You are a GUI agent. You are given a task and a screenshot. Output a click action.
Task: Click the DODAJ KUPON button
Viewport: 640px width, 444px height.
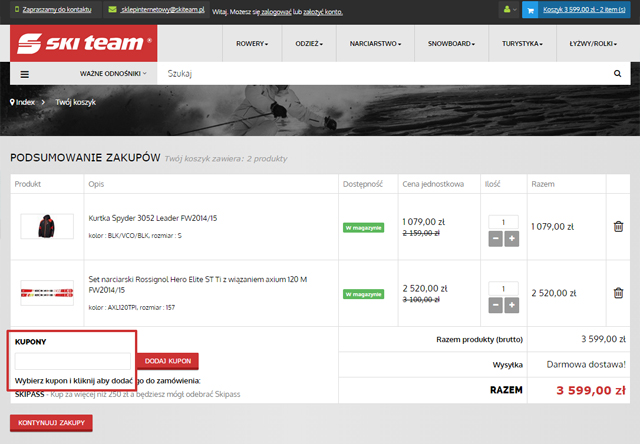[x=168, y=361]
